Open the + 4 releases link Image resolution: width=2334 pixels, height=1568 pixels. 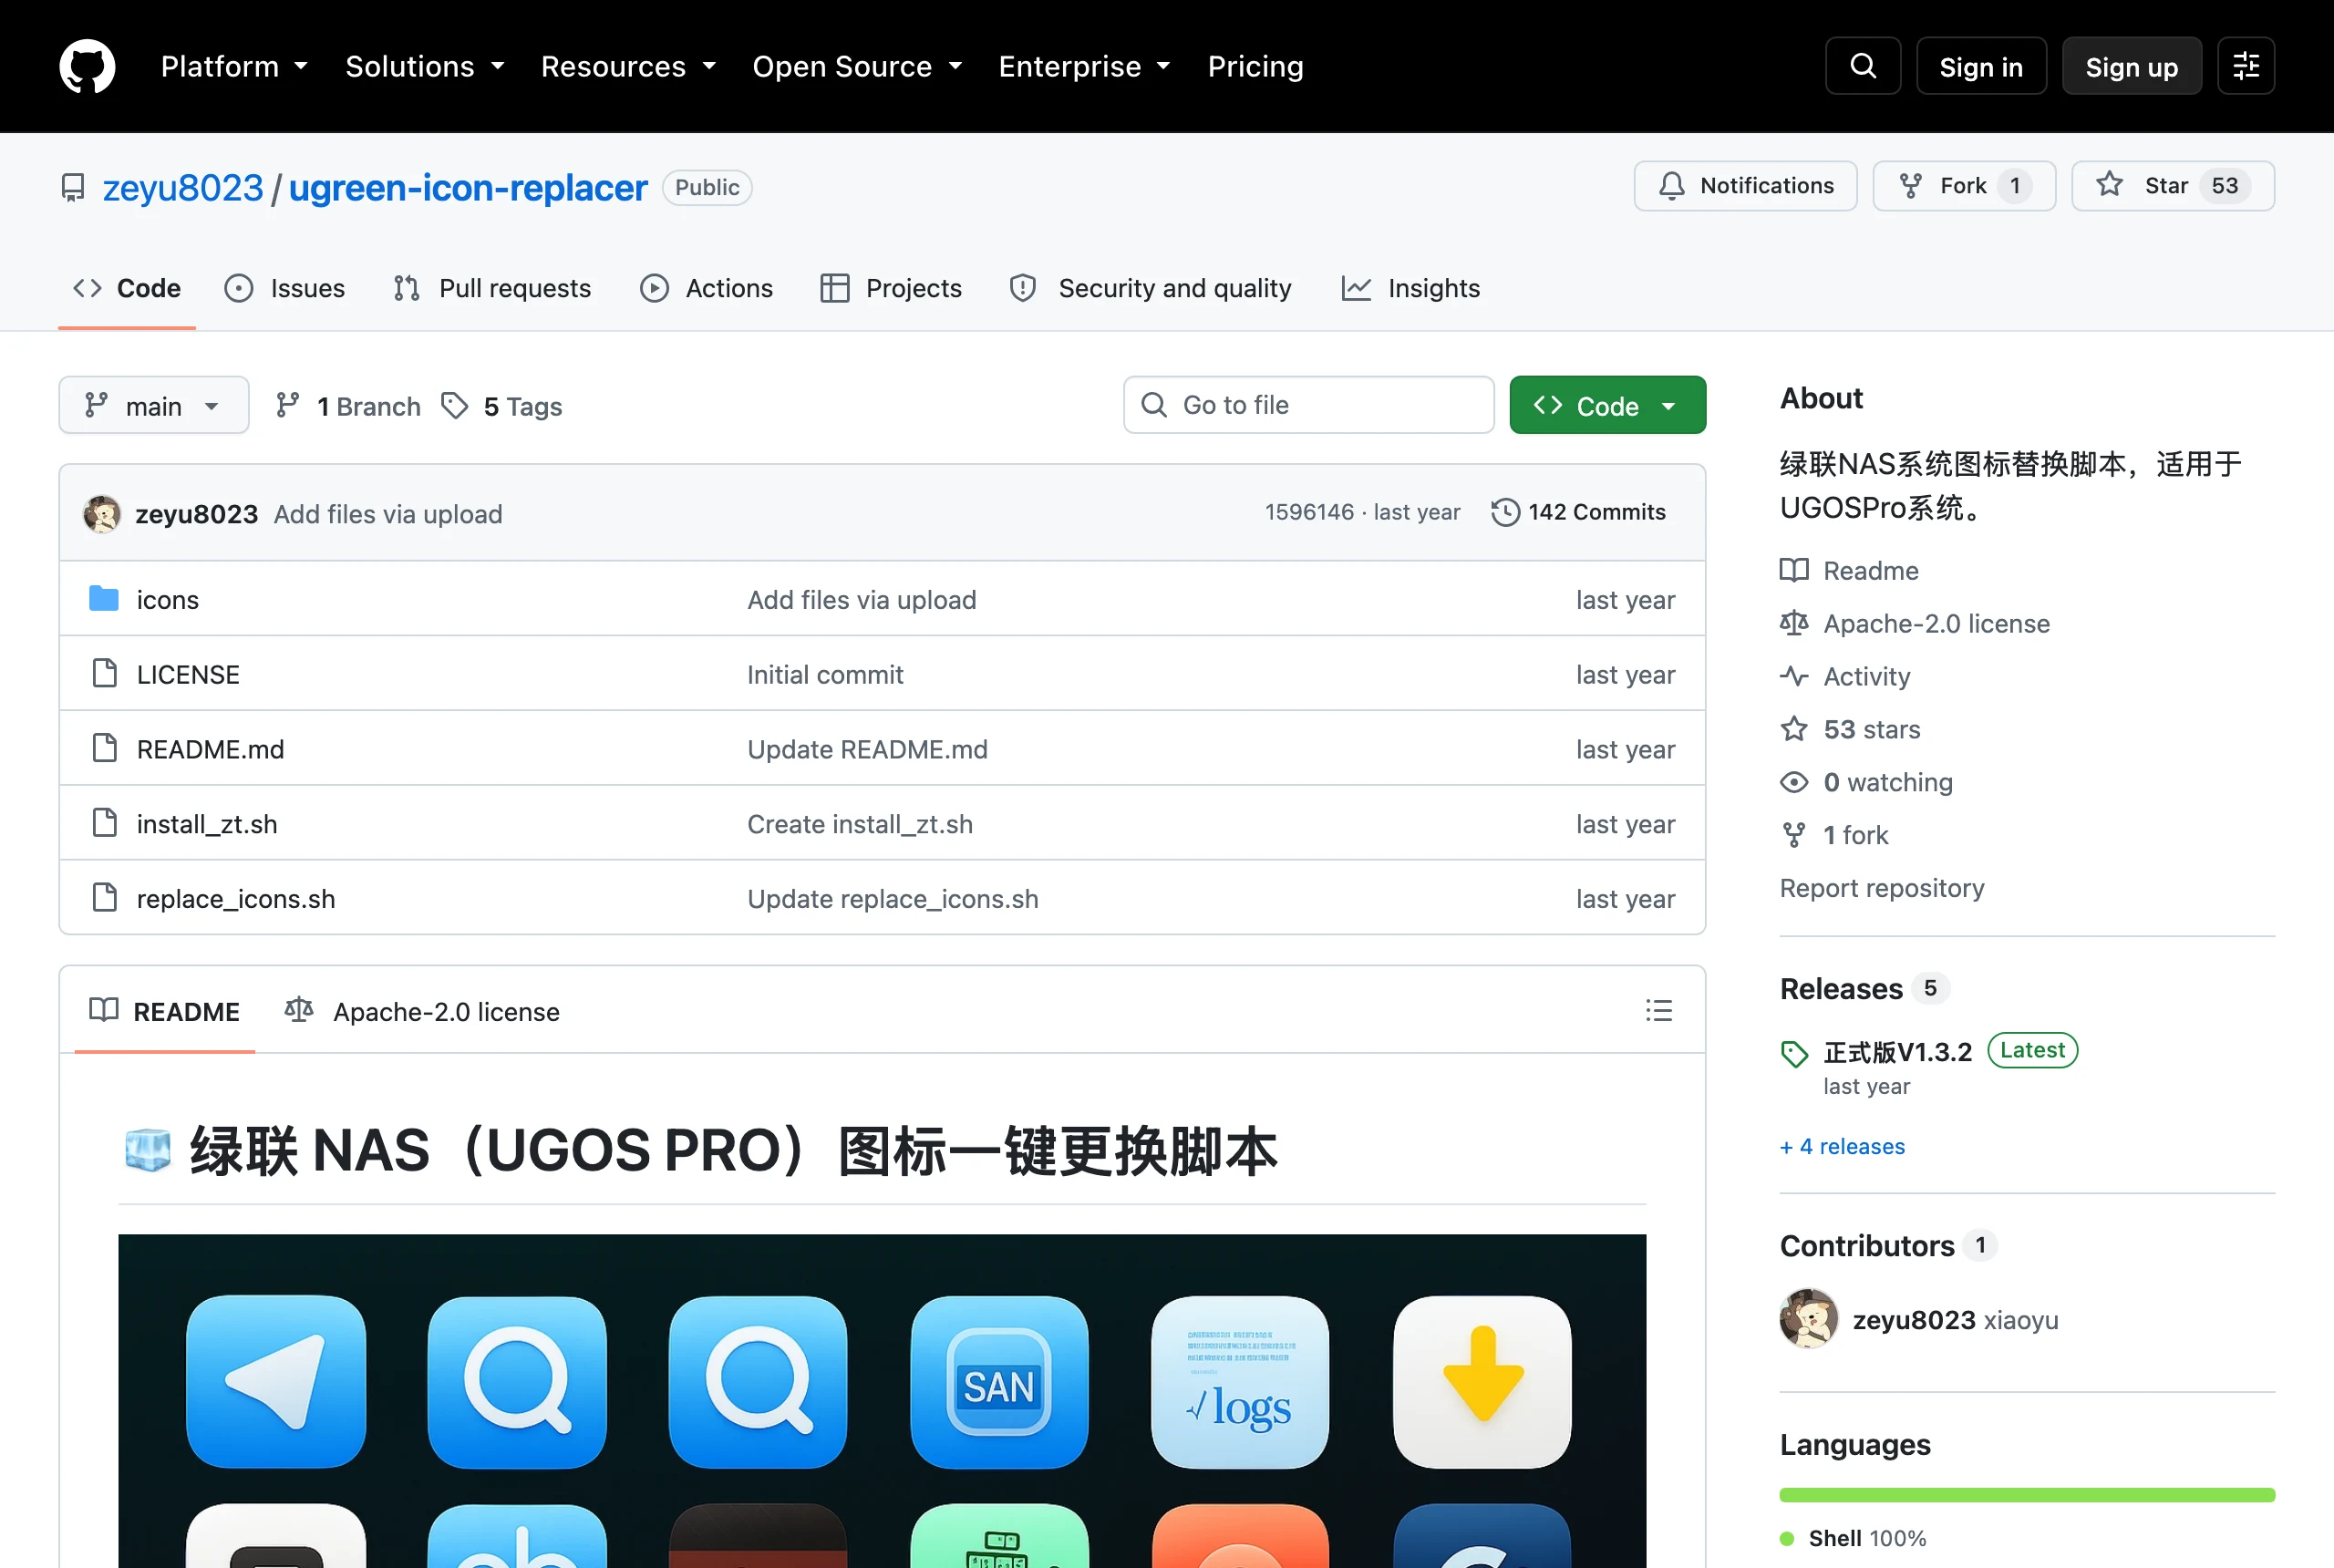pos(1842,1146)
